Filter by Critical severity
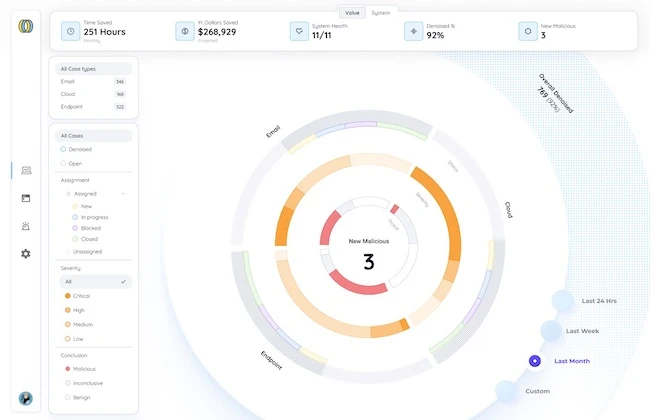Screen dimensions: 650x420 click(82, 296)
